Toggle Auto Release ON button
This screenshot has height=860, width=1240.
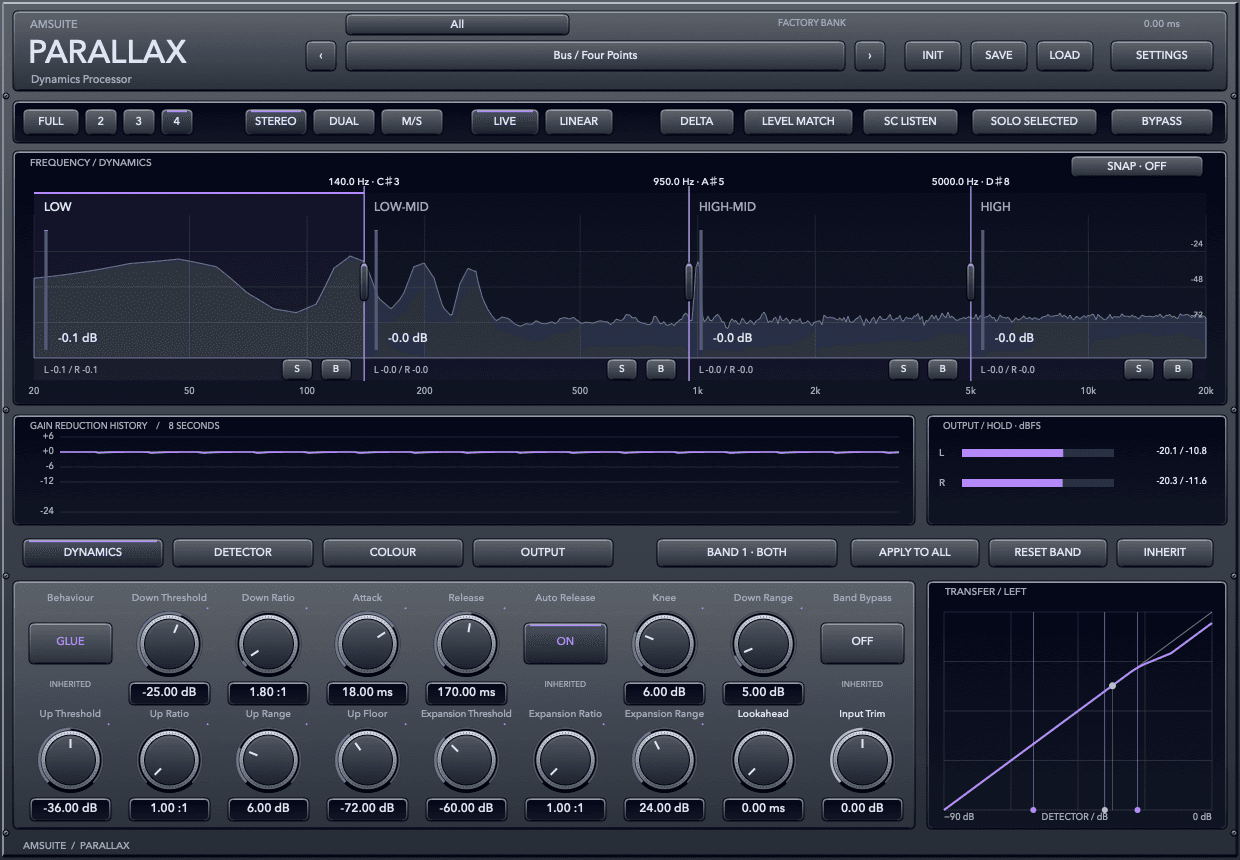pos(565,642)
